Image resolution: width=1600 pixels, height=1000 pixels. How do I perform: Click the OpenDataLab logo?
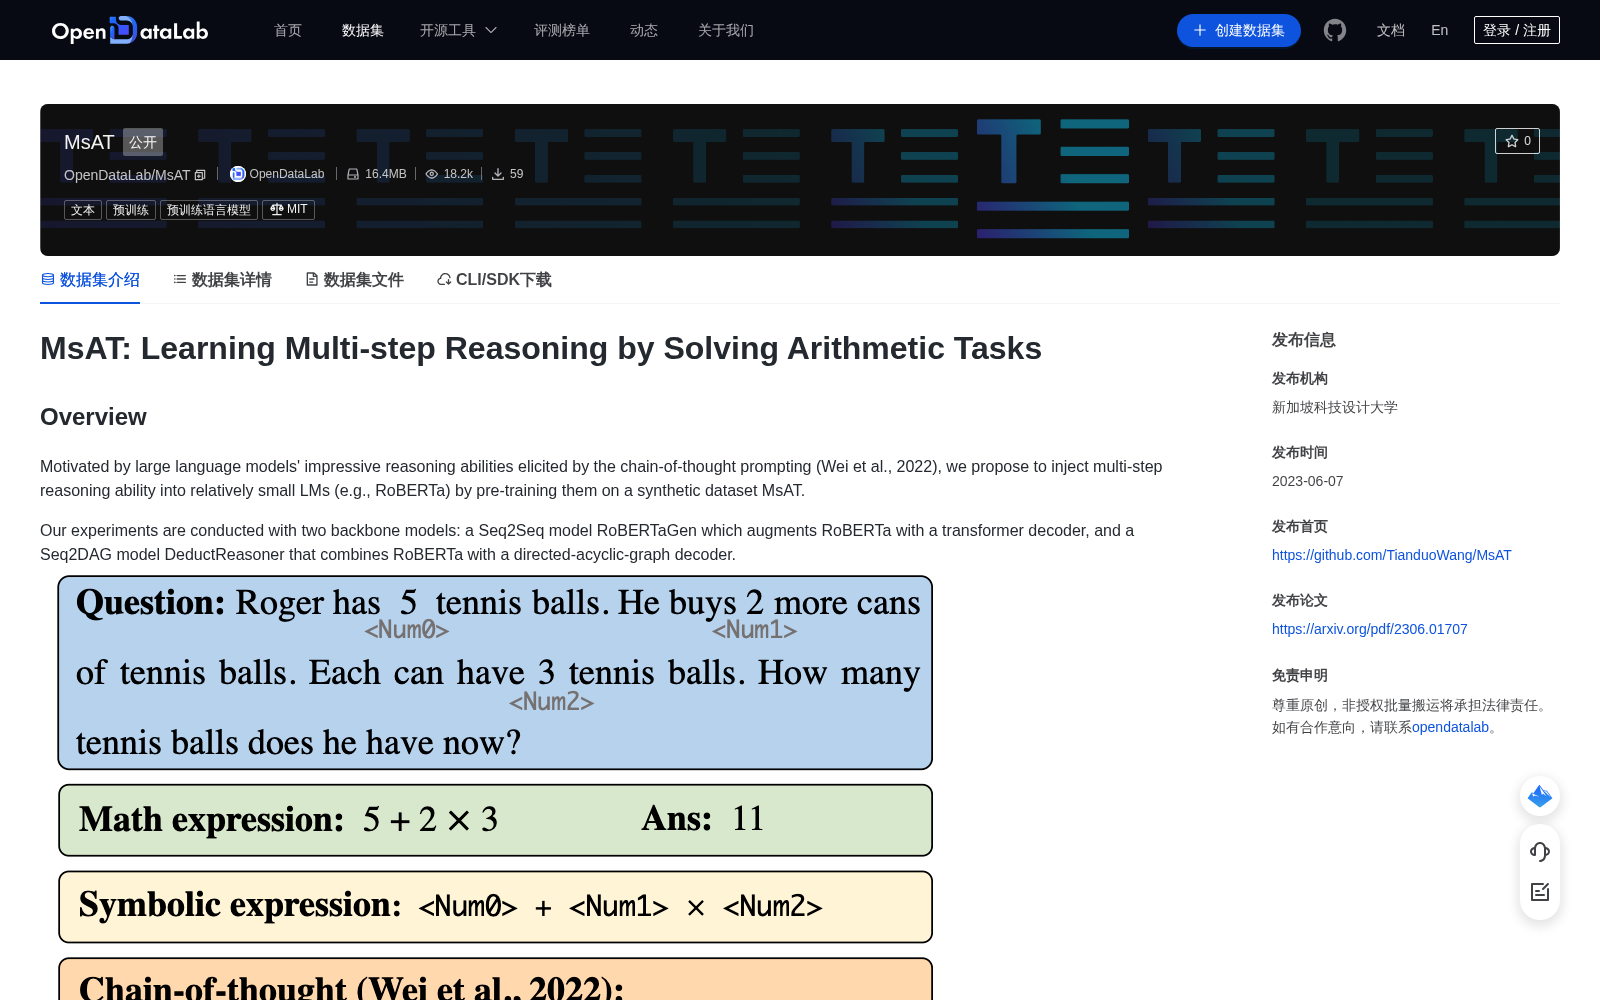130,30
